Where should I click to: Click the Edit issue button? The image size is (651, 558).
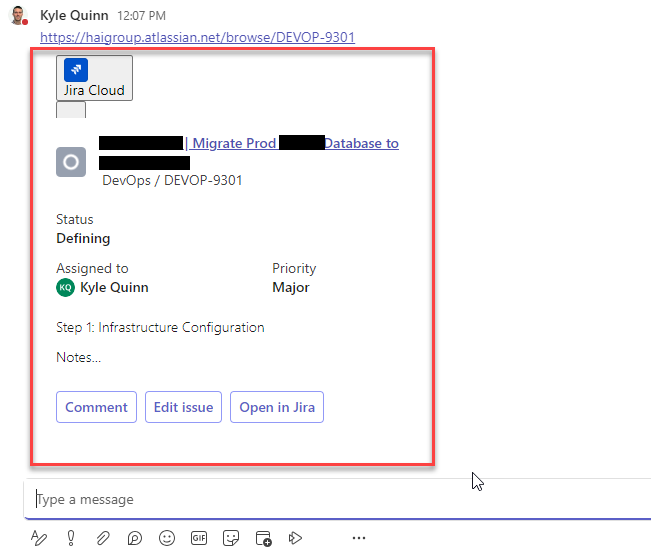click(184, 407)
